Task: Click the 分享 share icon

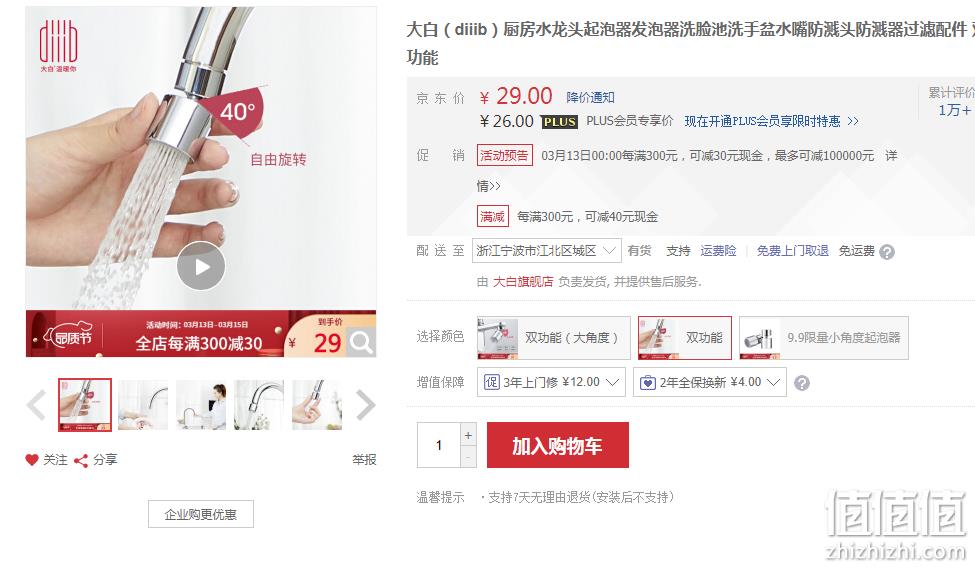Action: pyautogui.click(x=81, y=461)
